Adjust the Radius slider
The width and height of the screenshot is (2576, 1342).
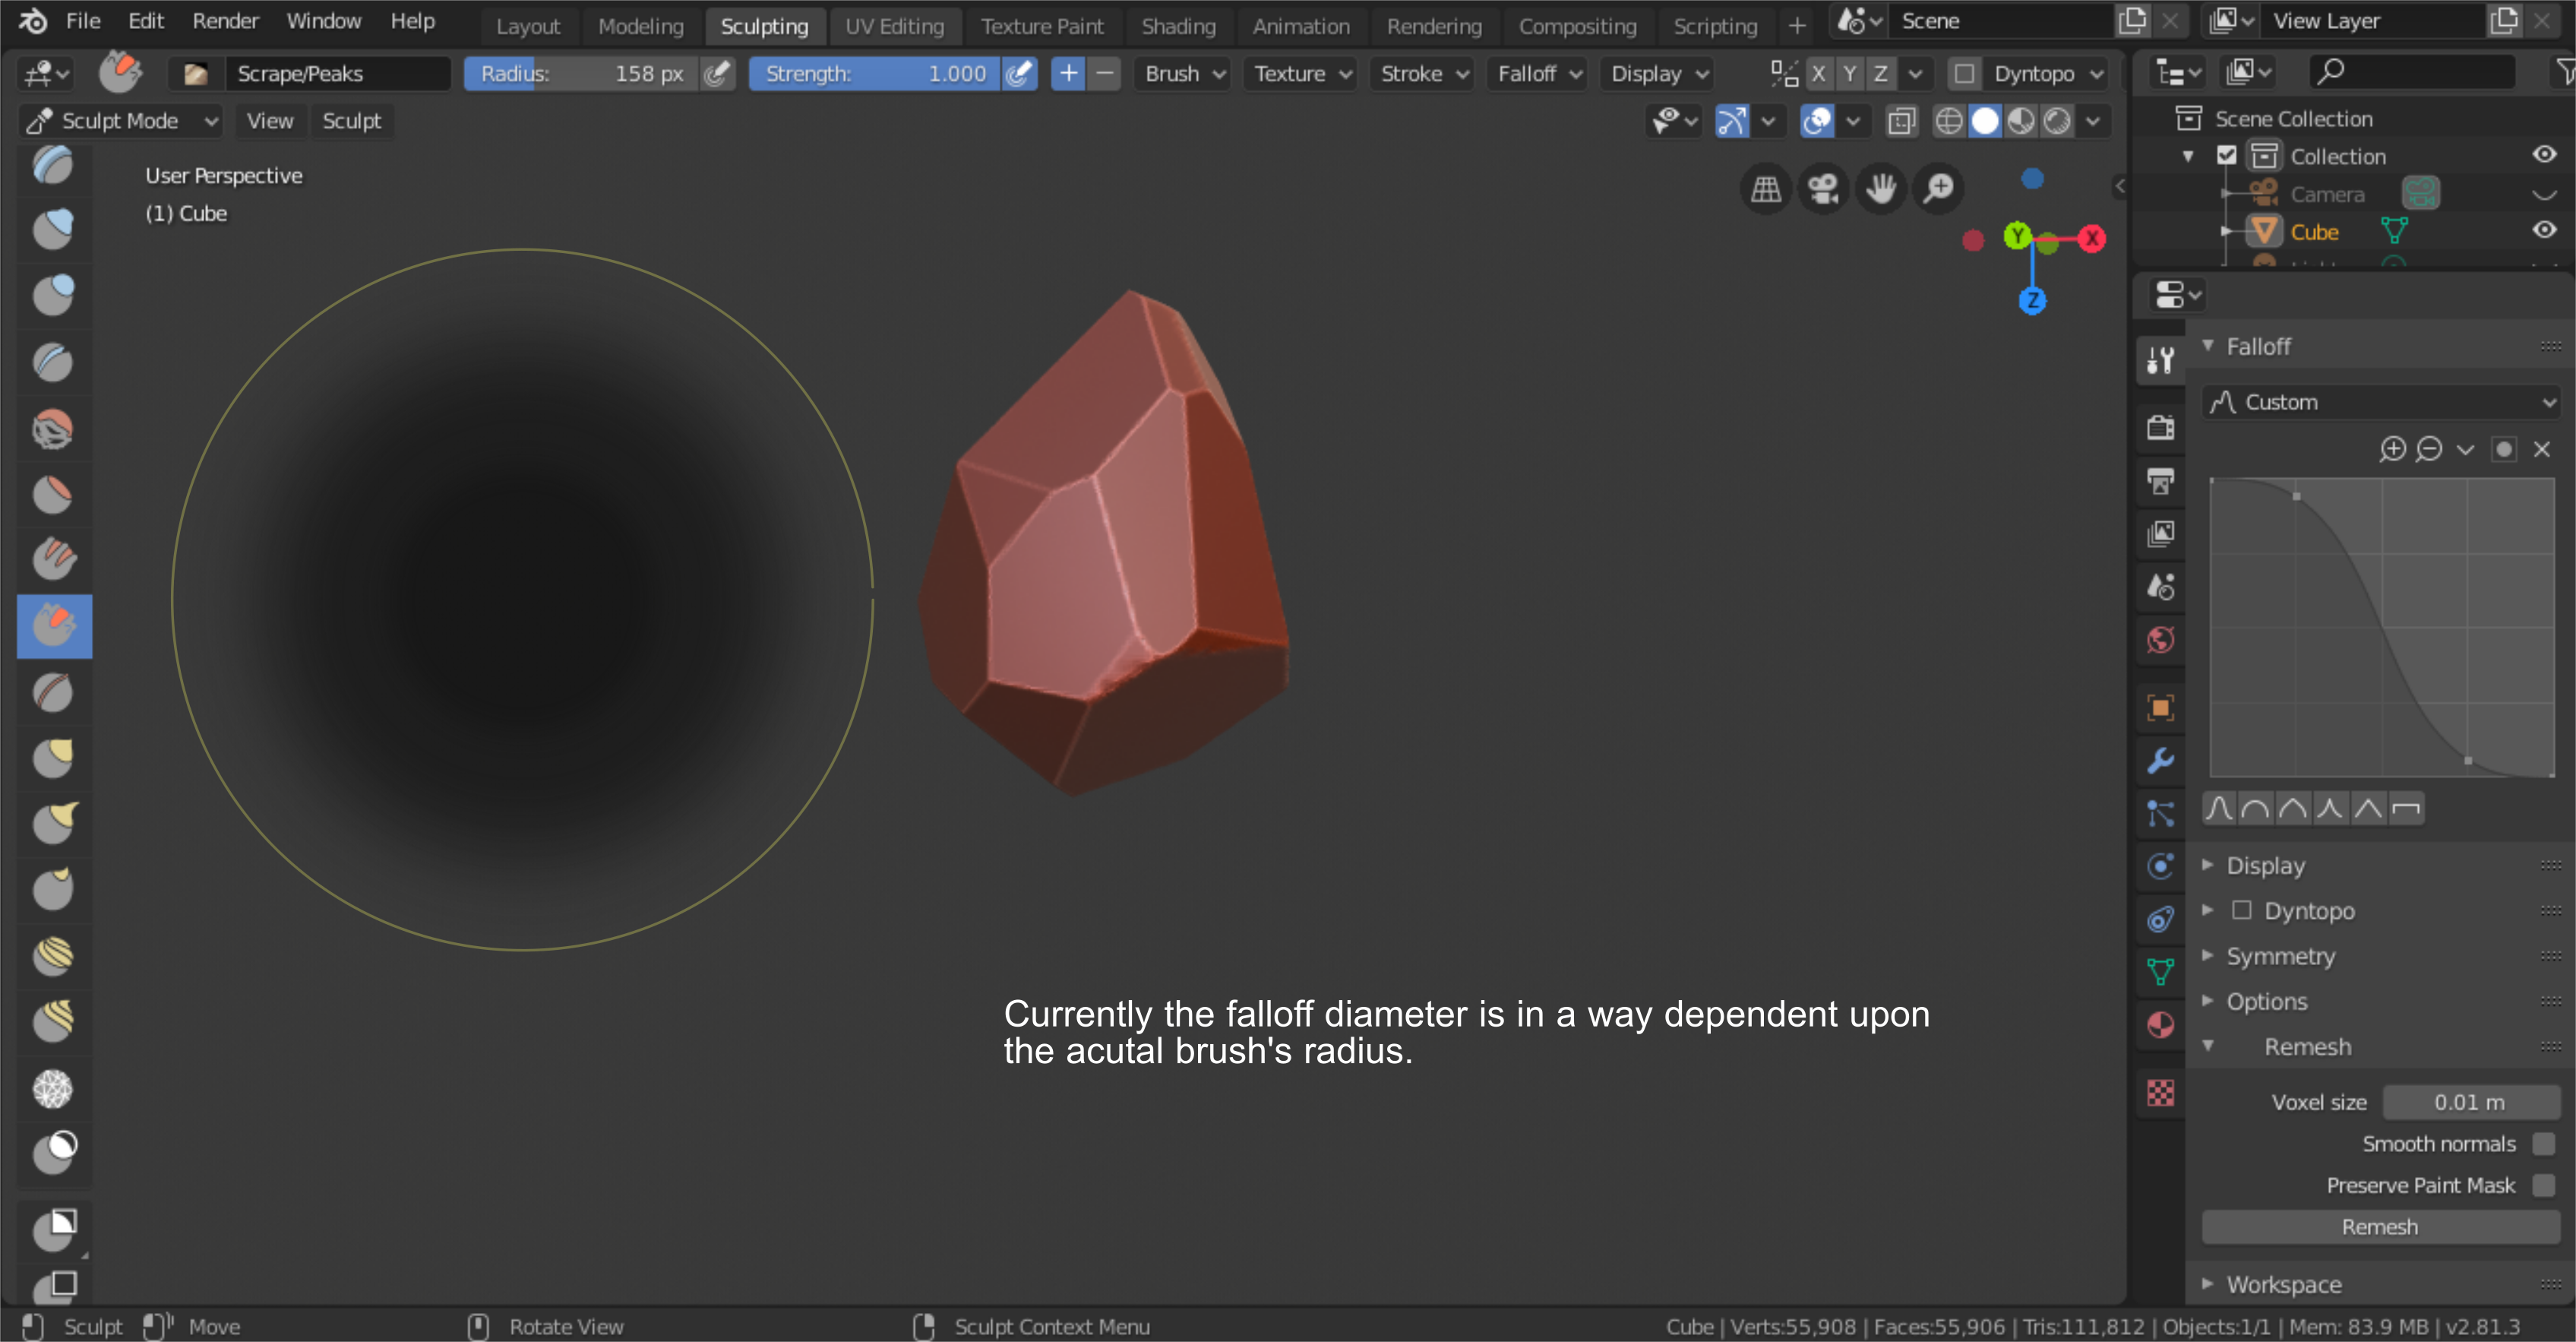(x=581, y=73)
